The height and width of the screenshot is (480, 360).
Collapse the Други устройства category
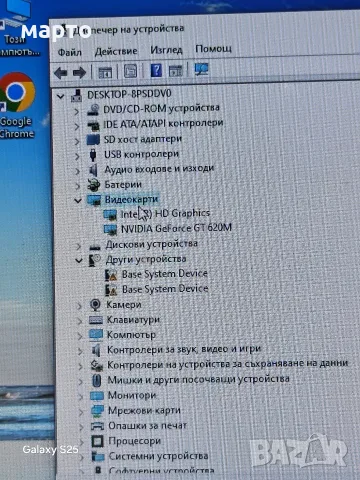[79, 260]
